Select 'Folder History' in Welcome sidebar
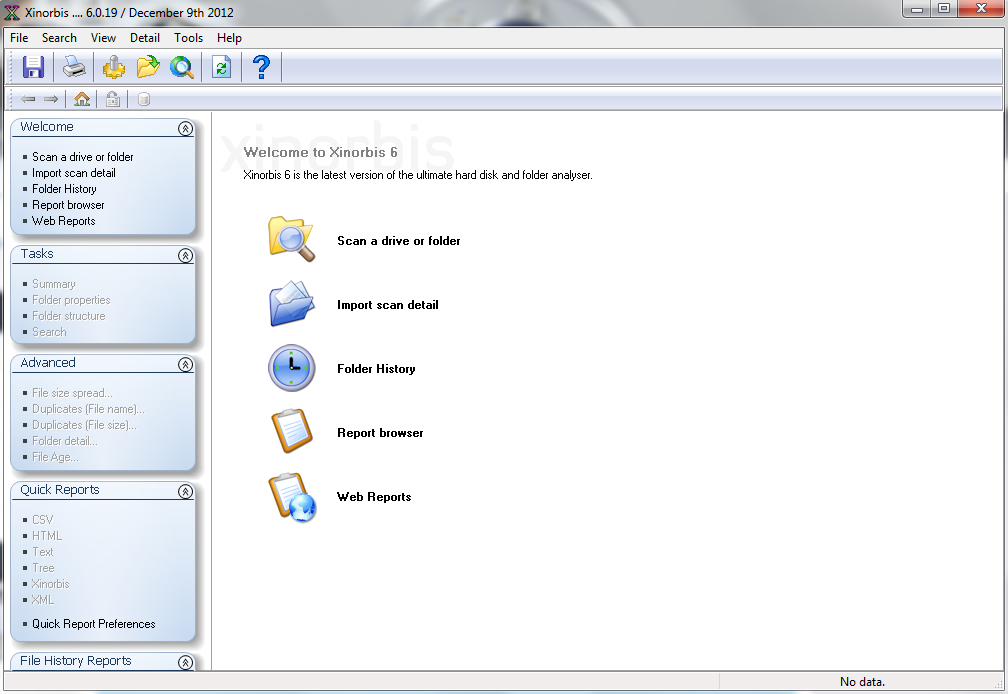 point(64,189)
